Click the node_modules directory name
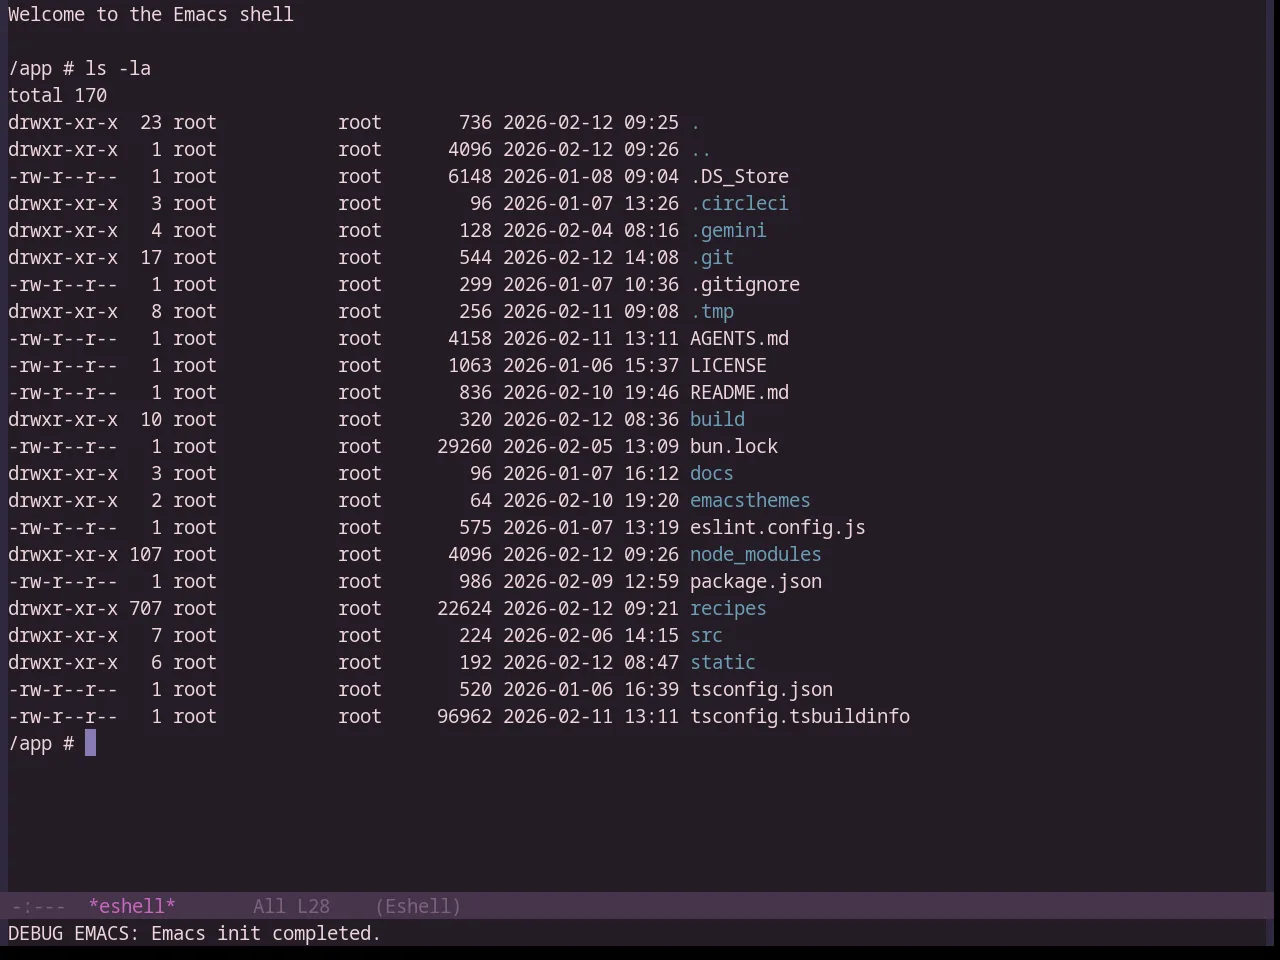 click(756, 554)
